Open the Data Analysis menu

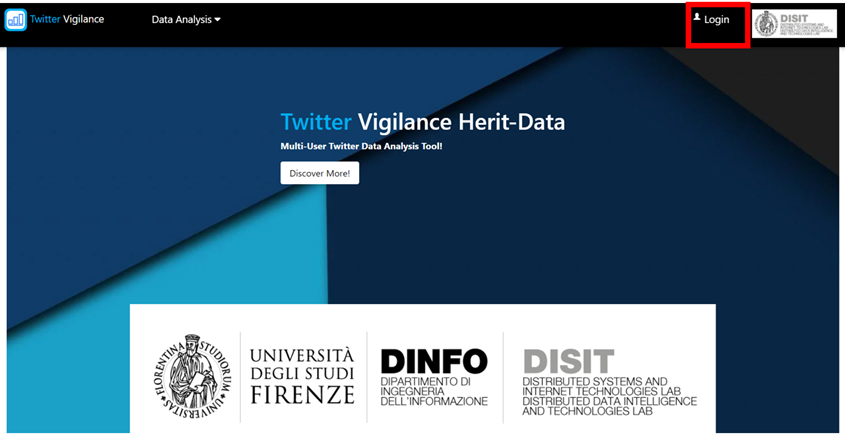coord(181,20)
